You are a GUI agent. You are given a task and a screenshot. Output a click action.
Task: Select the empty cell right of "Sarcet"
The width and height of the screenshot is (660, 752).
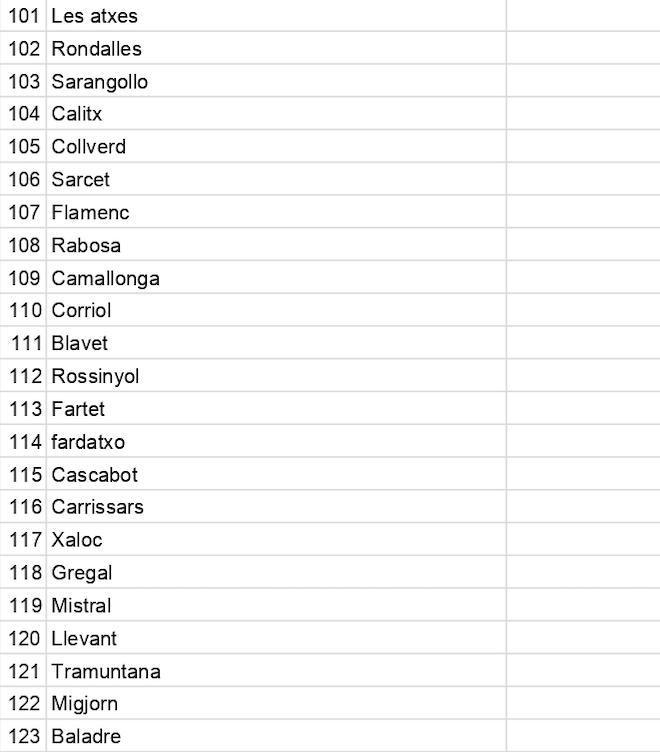[582, 179]
